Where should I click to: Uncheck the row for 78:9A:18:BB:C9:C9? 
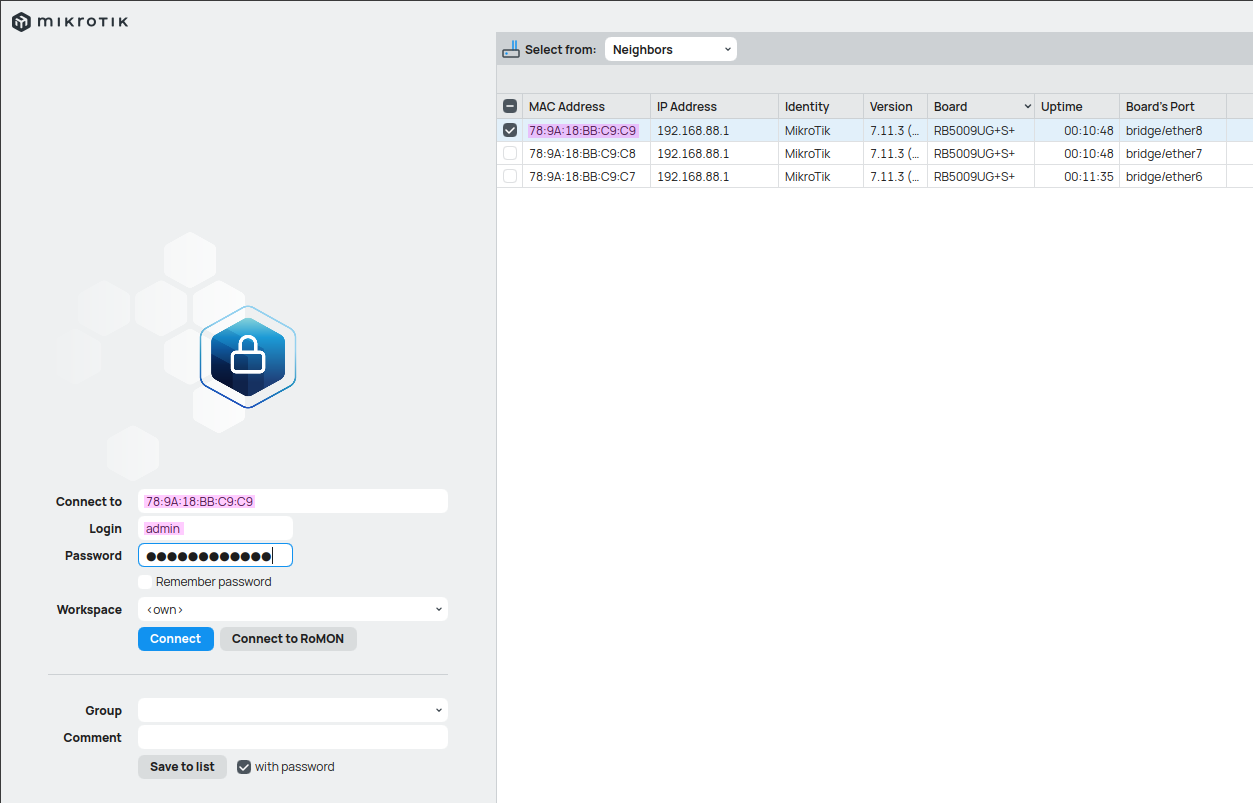(510, 130)
